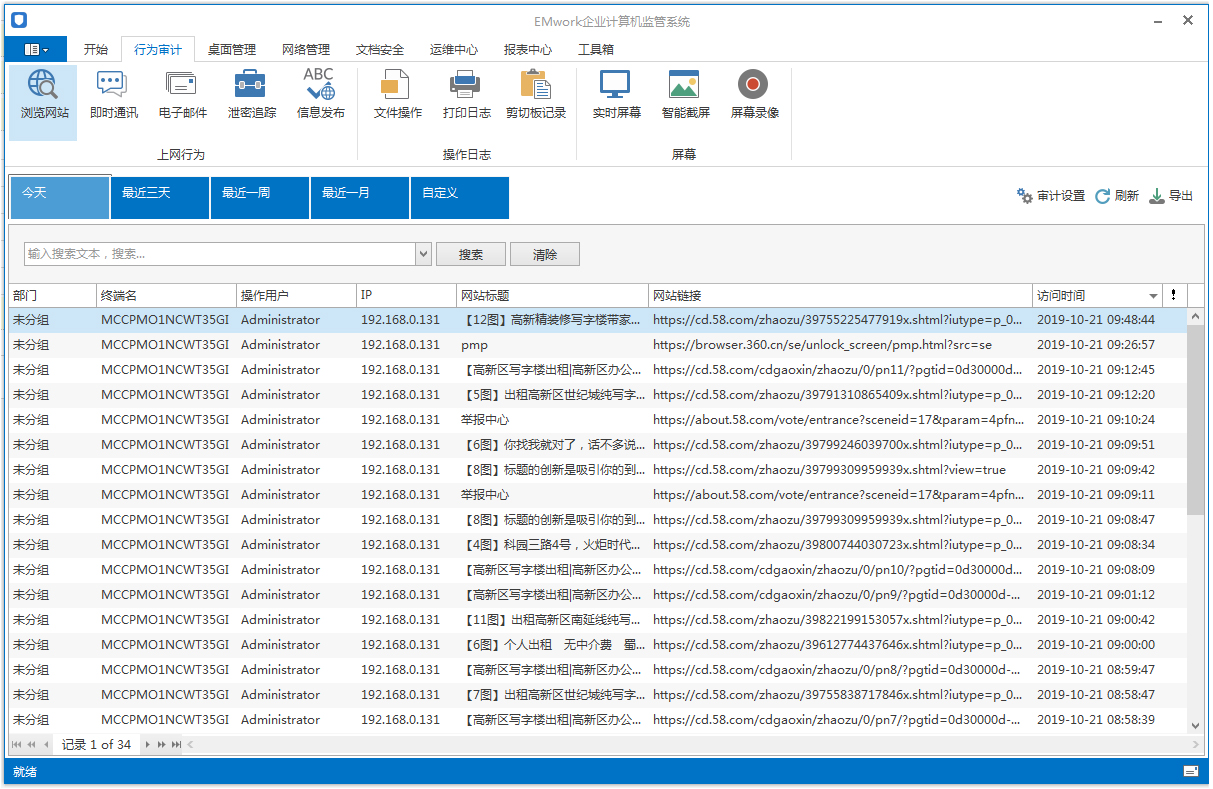This screenshot has height=789, width=1213.
Task: Open the 即时通讯 instant messaging audit
Action: coord(113,95)
